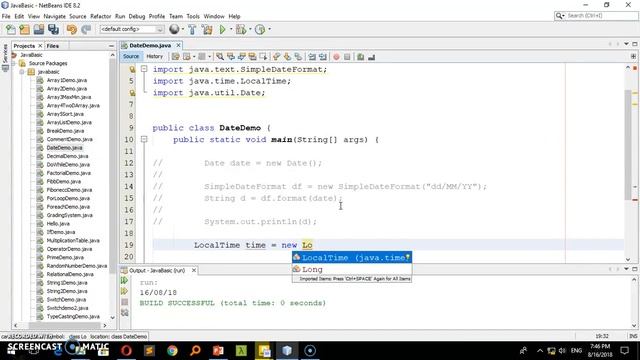Click the Undo toolbar icon
Screen dimensions: 640x360
tap(72, 29)
